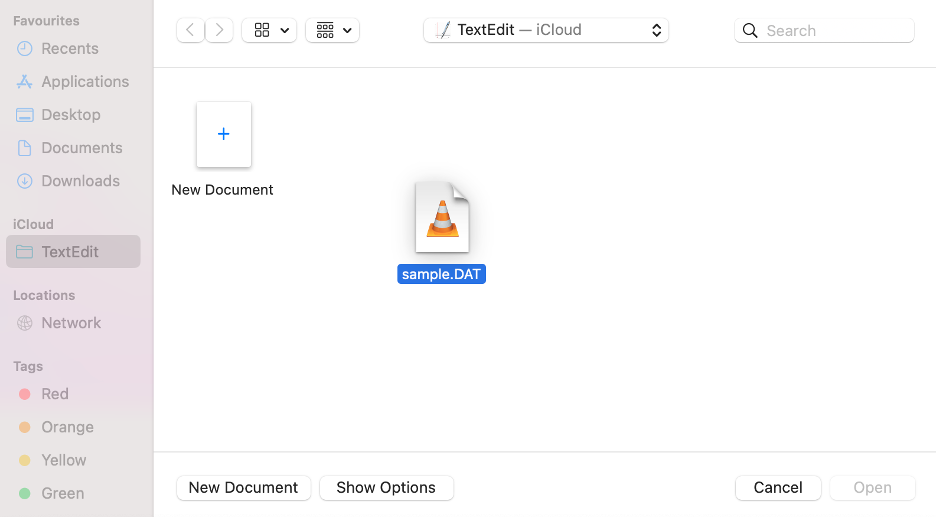Image resolution: width=936 pixels, height=518 pixels.
Task: Go forward using the right chevron button
Action: pos(219,30)
